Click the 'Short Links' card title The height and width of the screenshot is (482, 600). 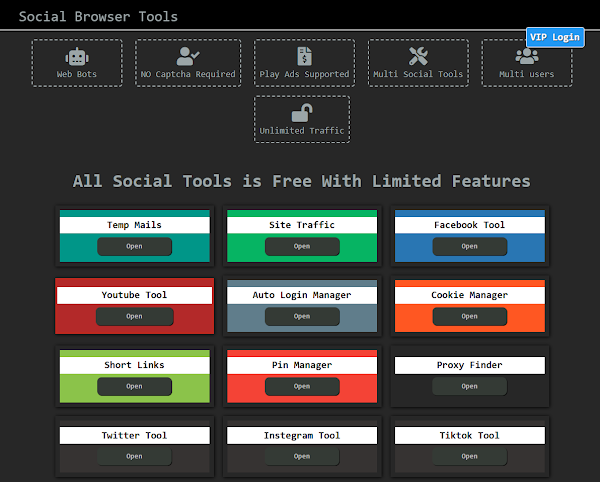click(x=134, y=365)
